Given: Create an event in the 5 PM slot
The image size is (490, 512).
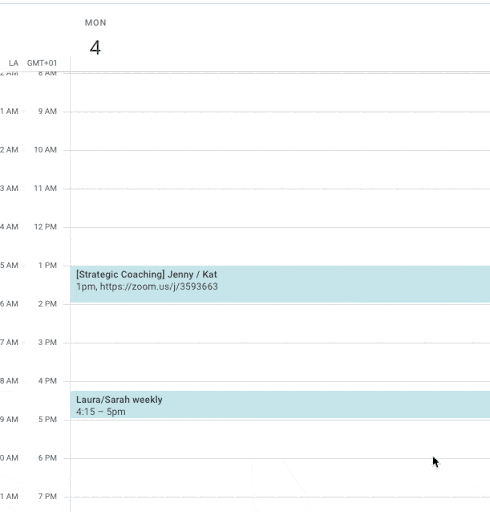Looking at the screenshot, I should click(280, 439).
